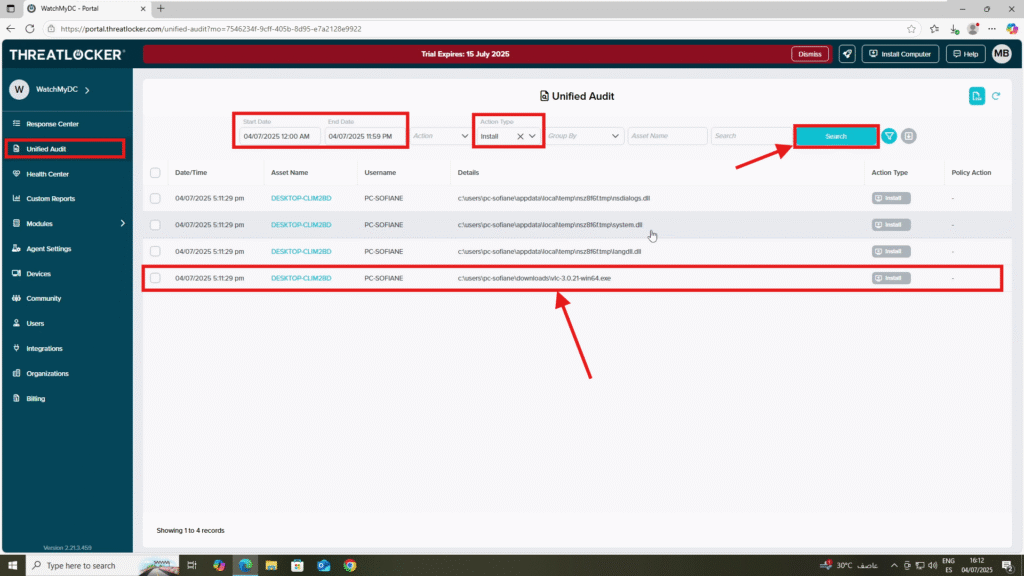Open DESKTOP-CLIM2BD link in vlc exe row
This screenshot has height=576, width=1024.
[301, 278]
